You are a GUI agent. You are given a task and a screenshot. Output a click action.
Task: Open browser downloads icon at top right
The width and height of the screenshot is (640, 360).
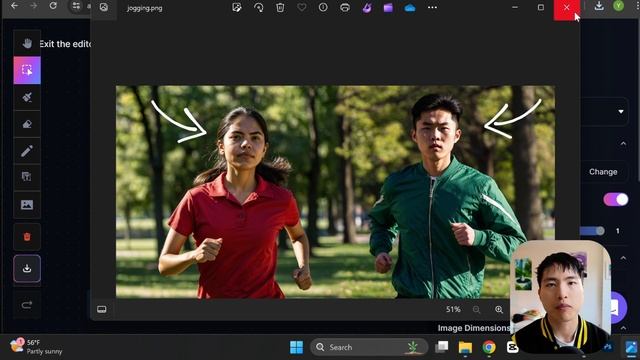599,6
